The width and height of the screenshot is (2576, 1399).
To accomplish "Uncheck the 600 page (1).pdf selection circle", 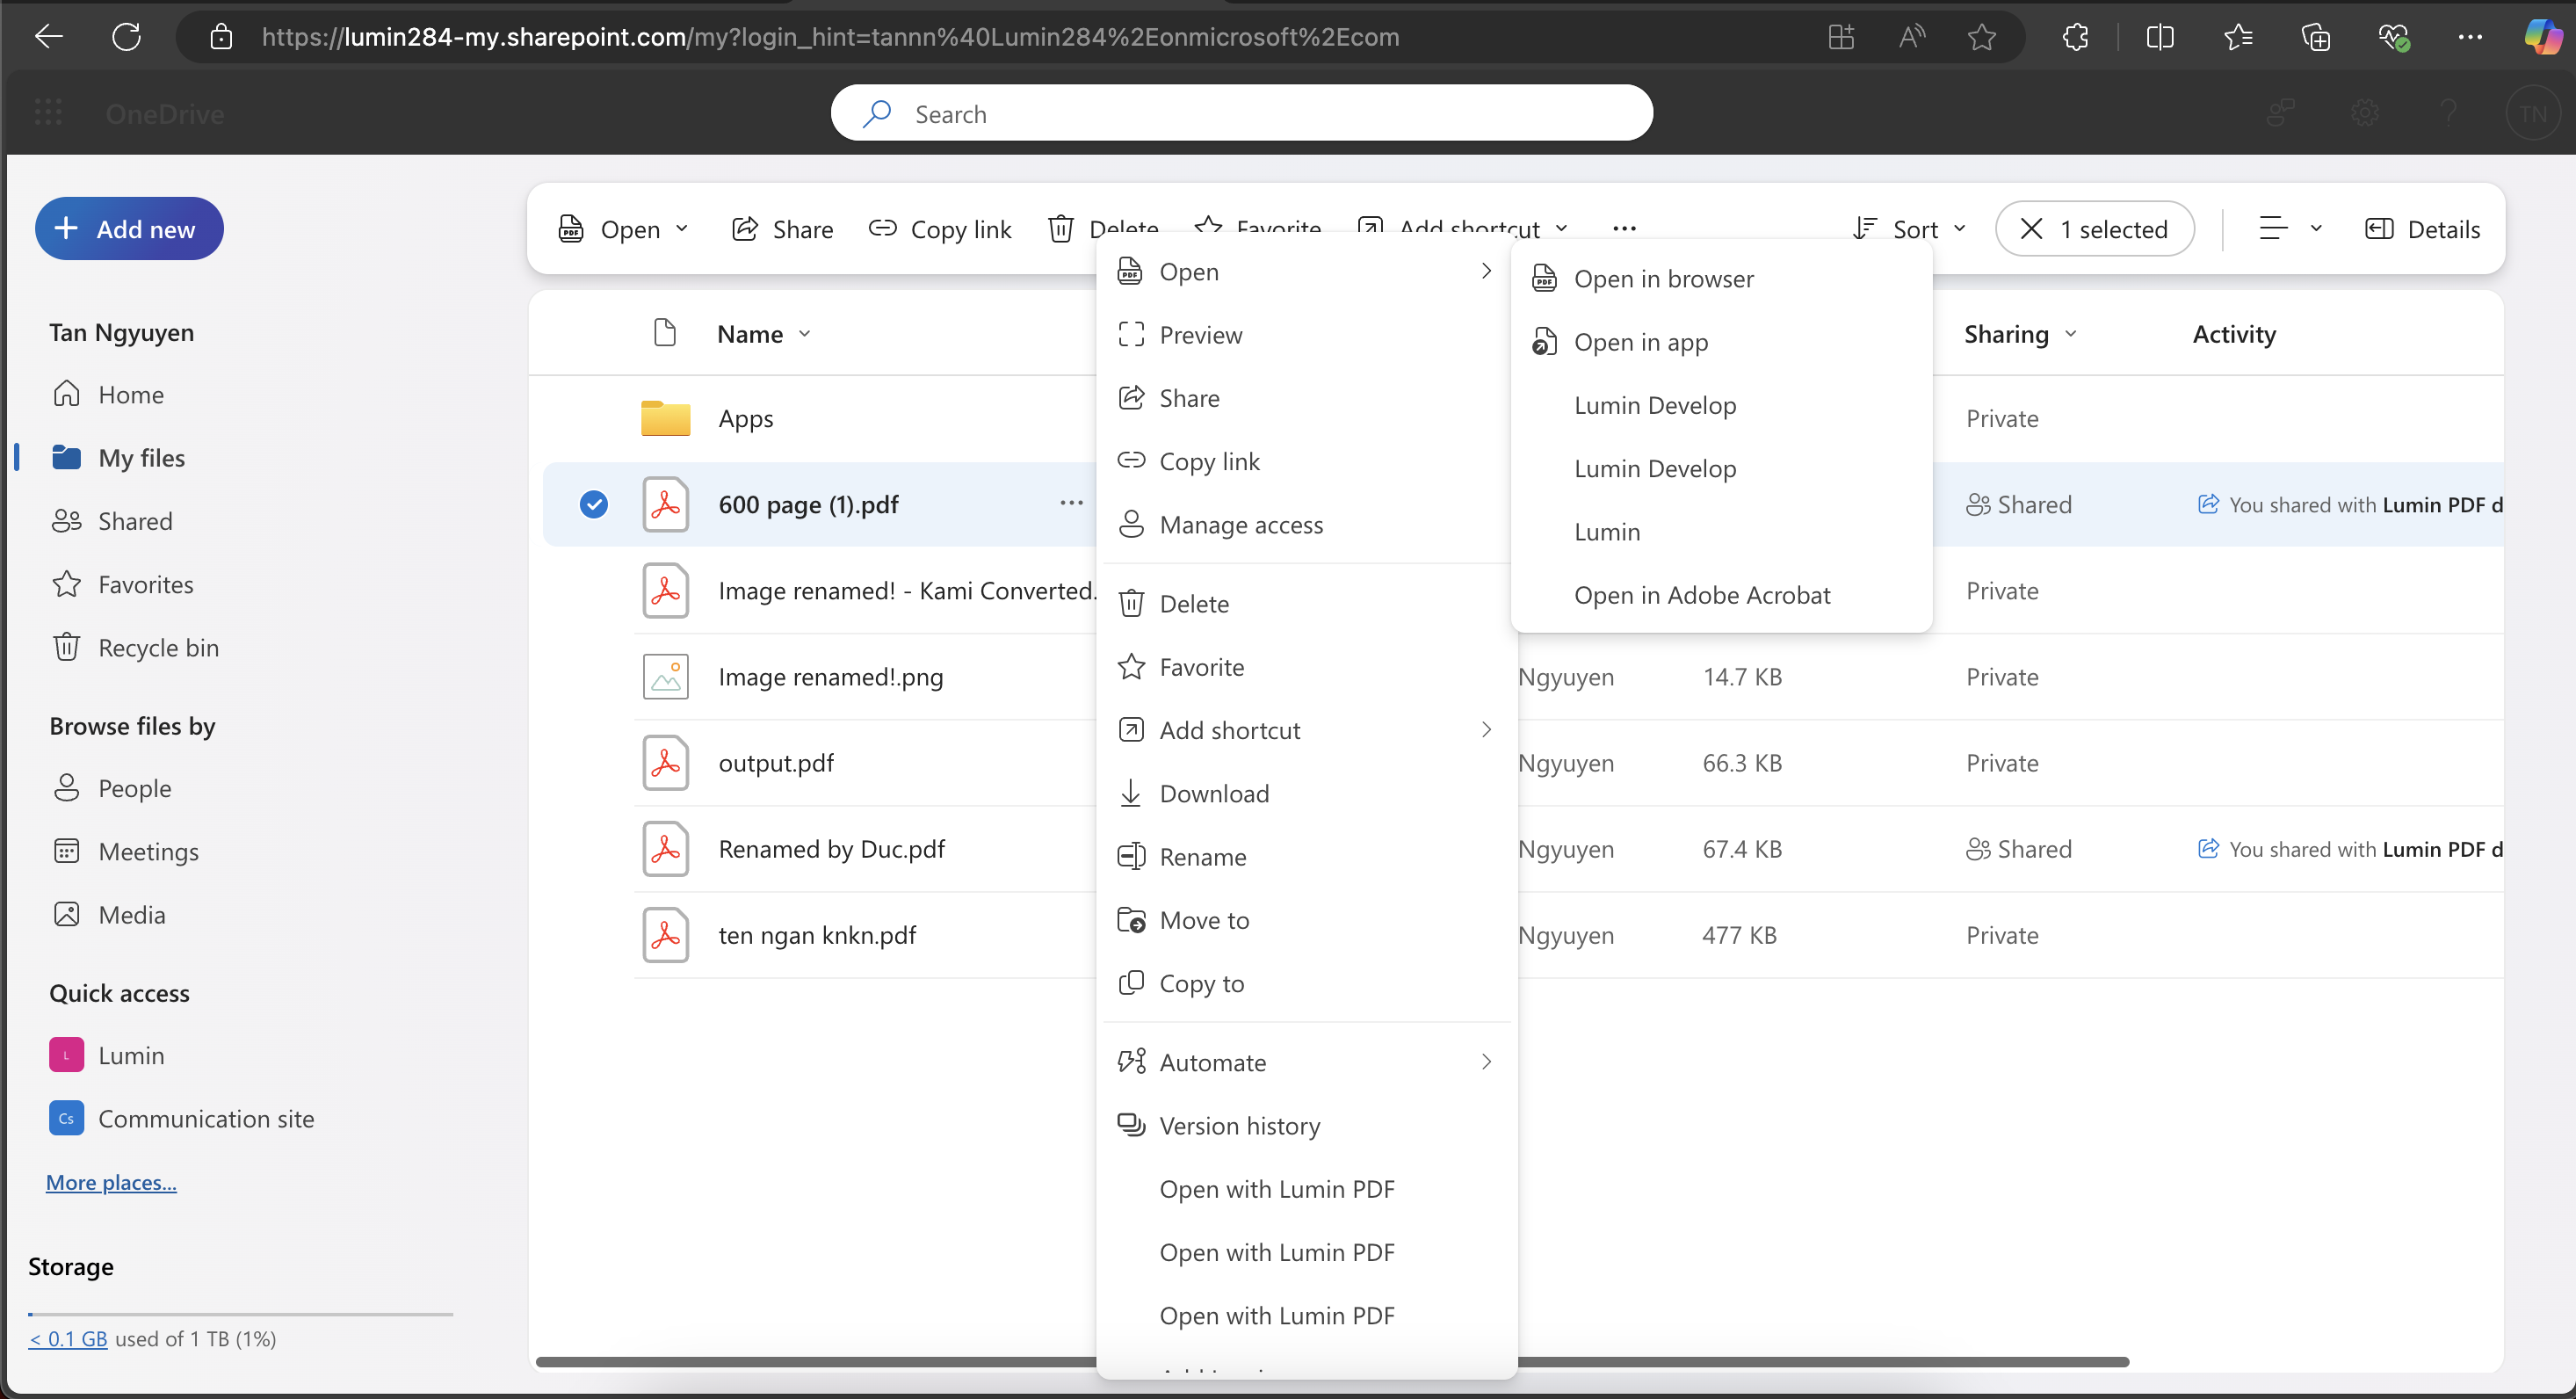I will point(594,504).
